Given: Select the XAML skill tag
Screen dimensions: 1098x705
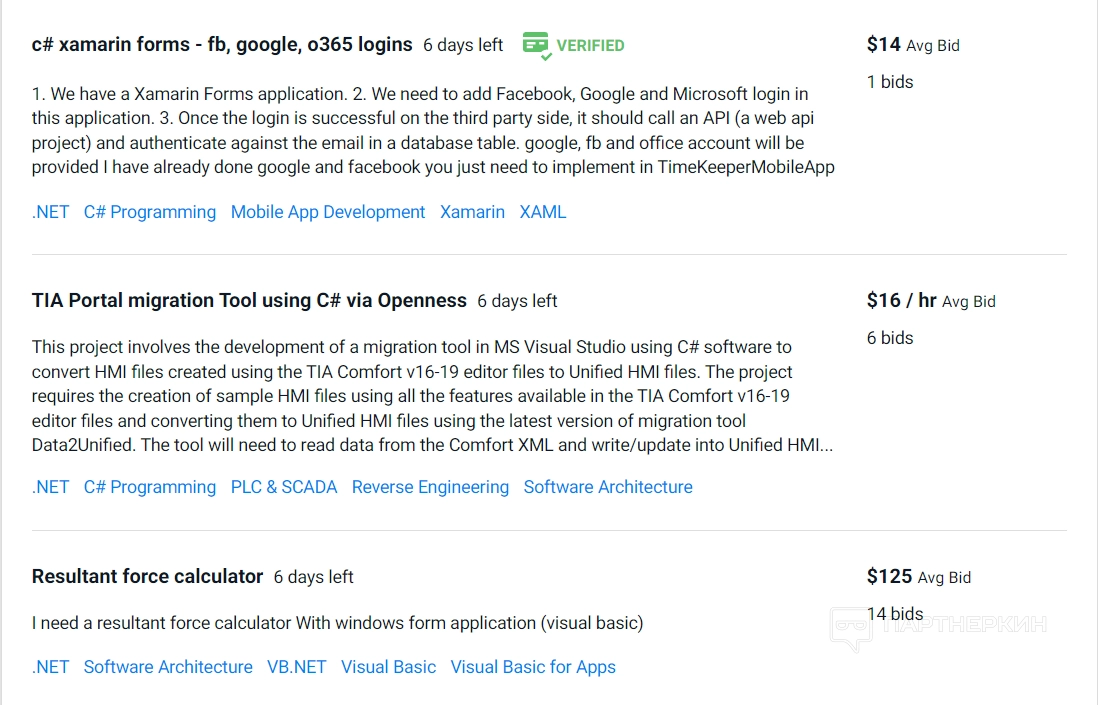Looking at the screenshot, I should 543,212.
